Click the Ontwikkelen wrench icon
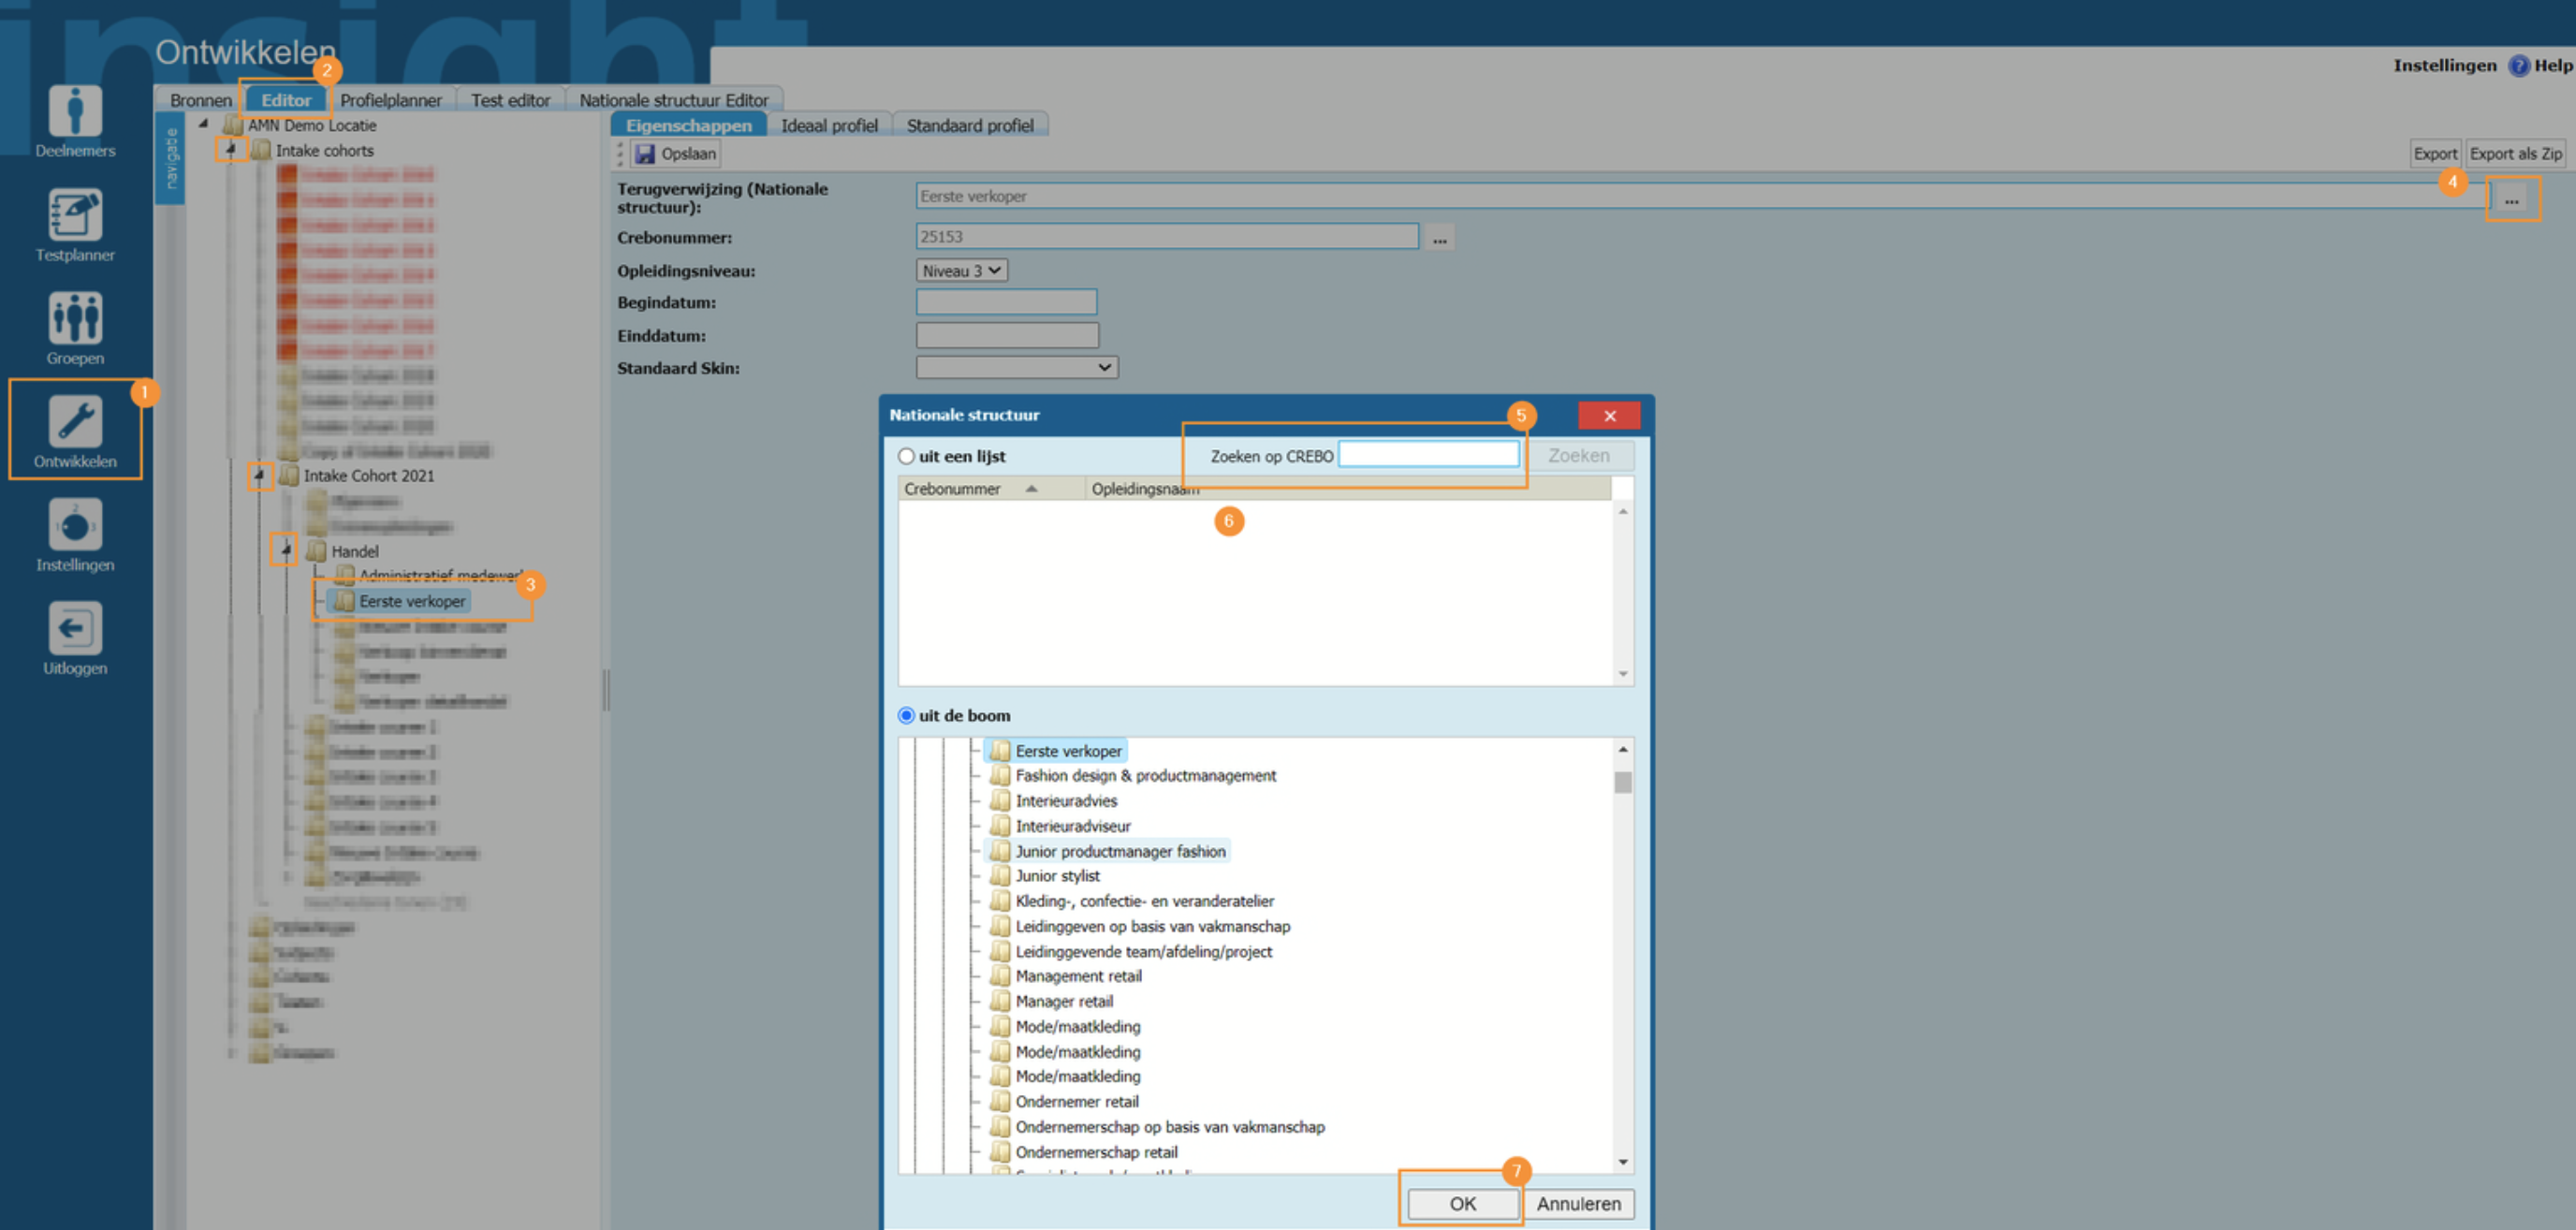This screenshot has height=1230, width=2576. coord(75,421)
